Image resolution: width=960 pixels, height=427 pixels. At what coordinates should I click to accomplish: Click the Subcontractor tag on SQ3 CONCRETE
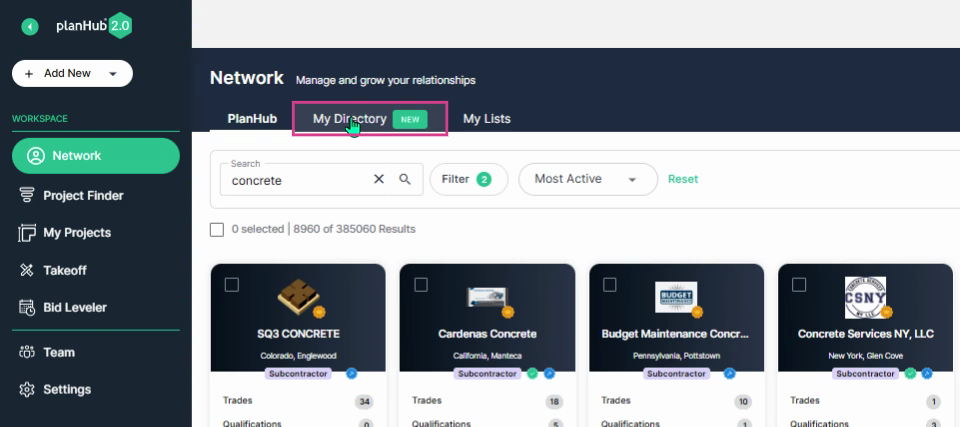click(298, 373)
